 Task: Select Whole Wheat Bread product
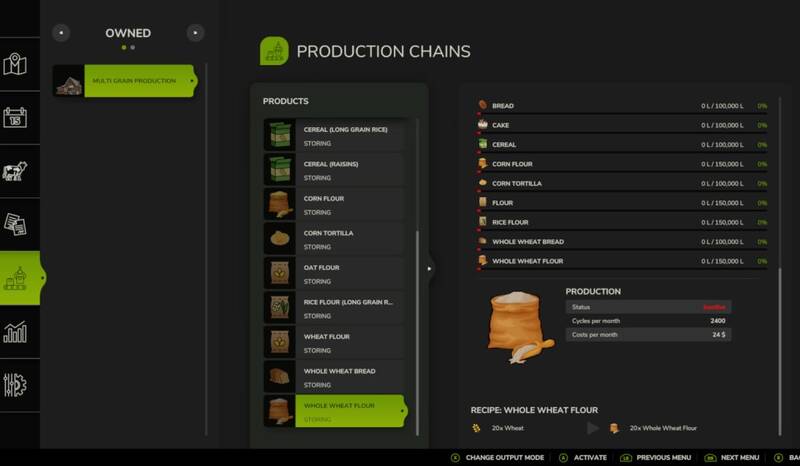pos(336,377)
